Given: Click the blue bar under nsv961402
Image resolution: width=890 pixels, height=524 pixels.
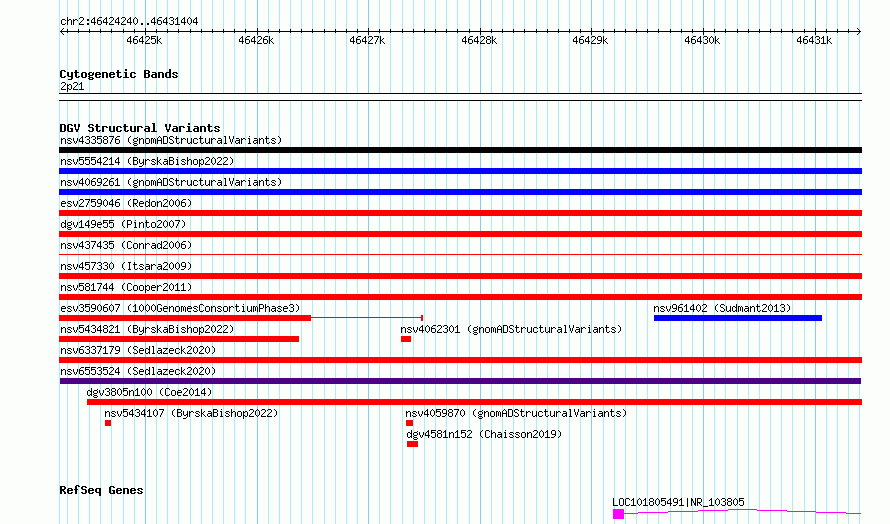Looking at the screenshot, I should [x=738, y=318].
